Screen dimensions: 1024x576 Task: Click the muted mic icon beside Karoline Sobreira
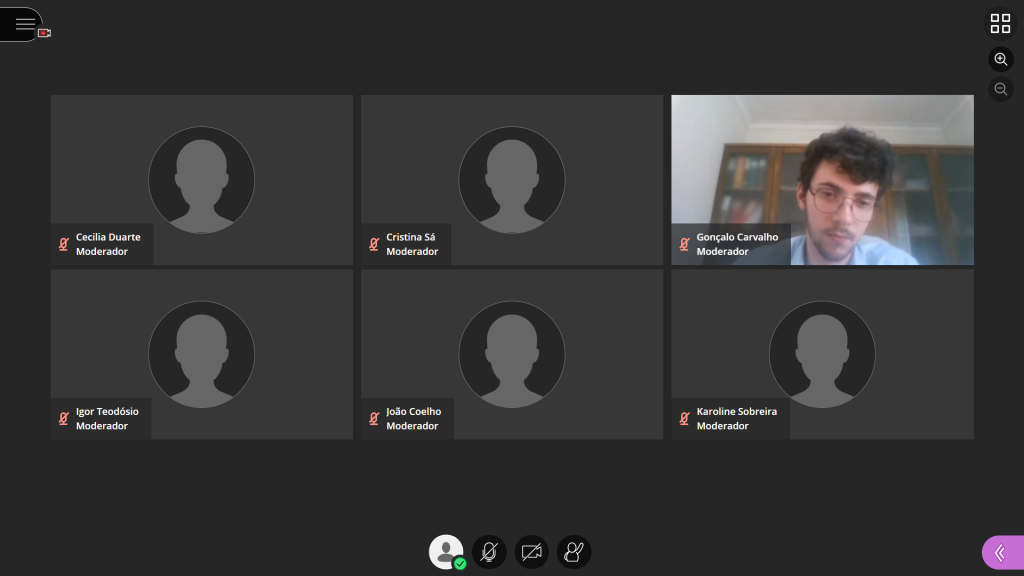[685, 418]
